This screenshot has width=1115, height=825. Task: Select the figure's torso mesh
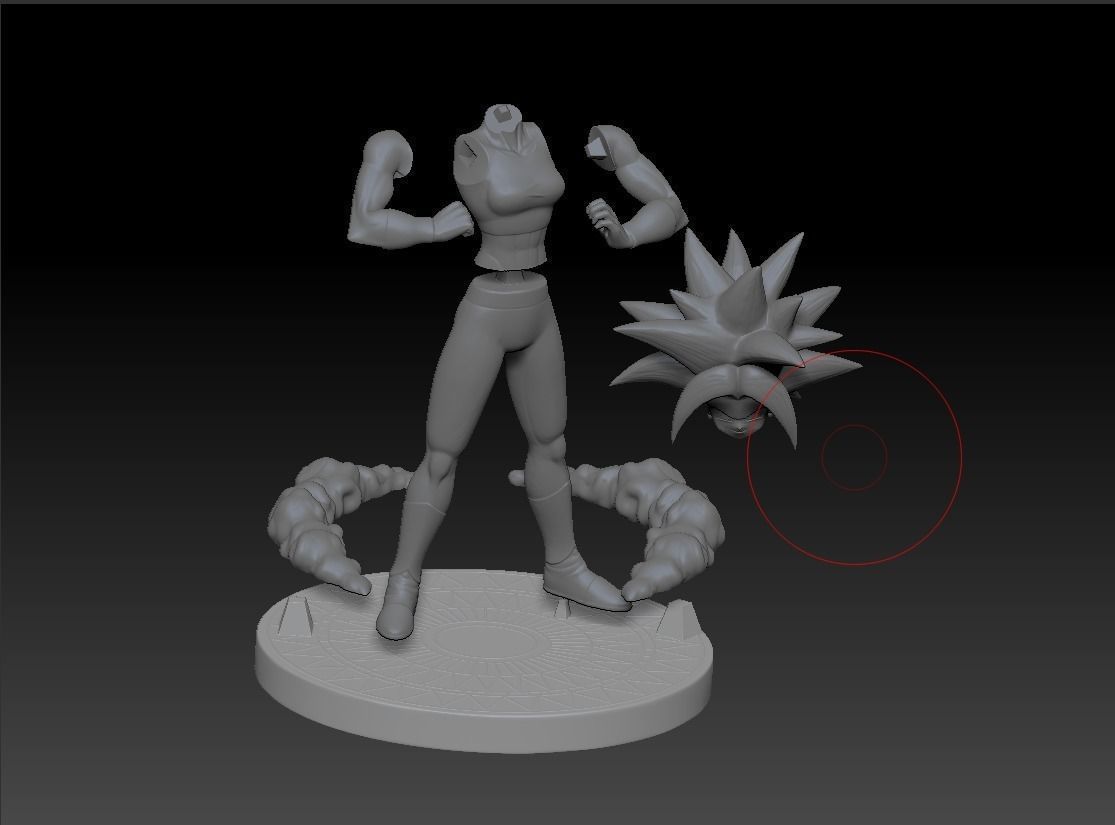click(x=505, y=200)
